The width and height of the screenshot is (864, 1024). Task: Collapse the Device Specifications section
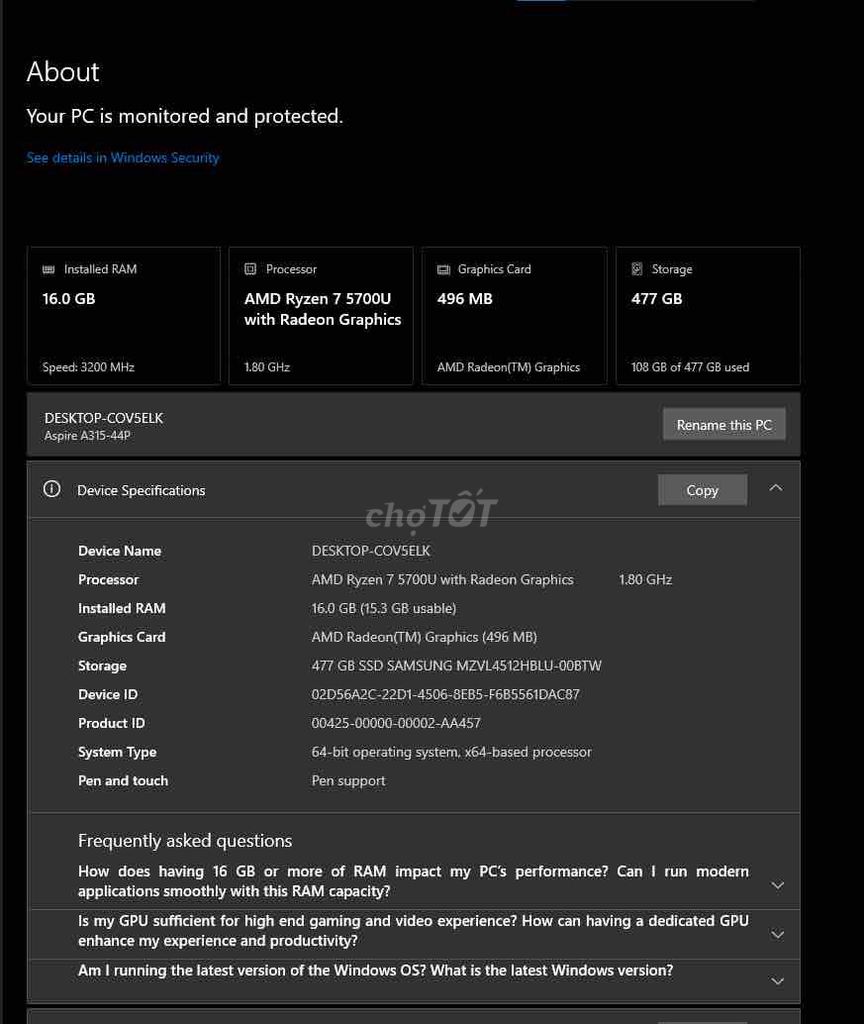(x=776, y=488)
